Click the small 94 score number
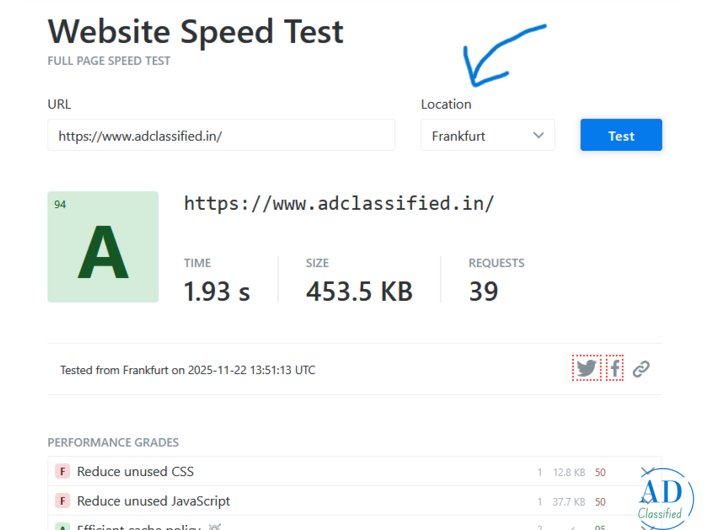Screen dimensions: 710x530 pyautogui.click(x=60, y=204)
